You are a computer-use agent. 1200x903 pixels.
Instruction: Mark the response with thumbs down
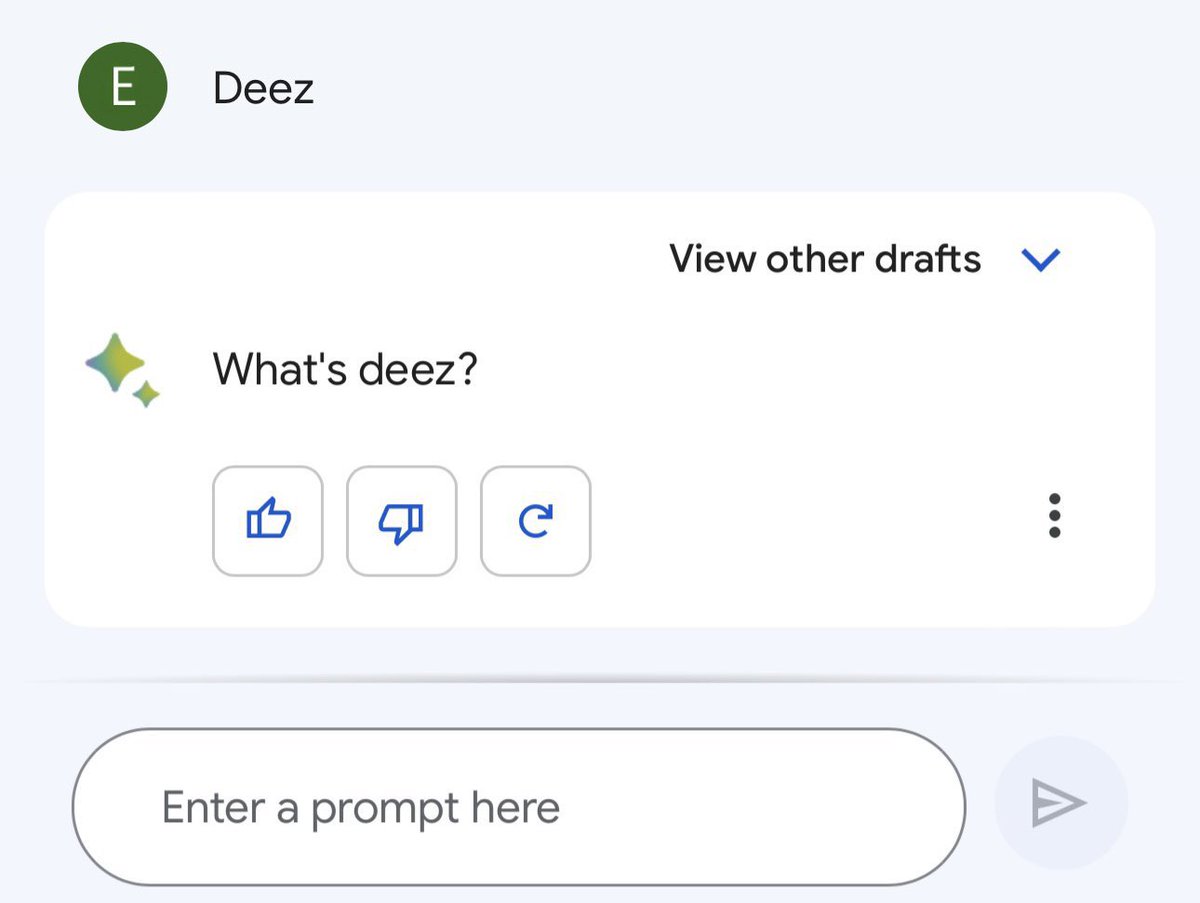[x=401, y=521]
